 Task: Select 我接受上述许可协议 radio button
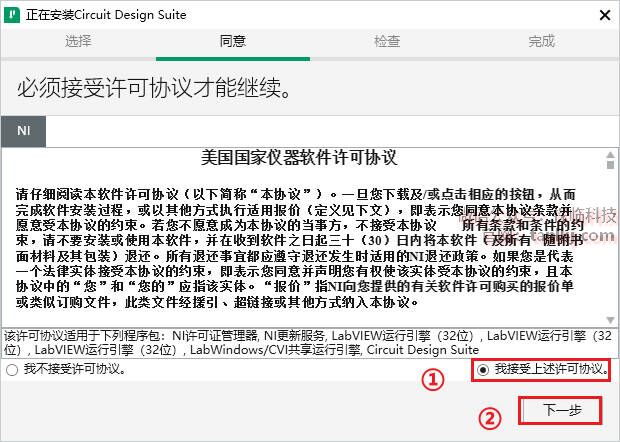pyautogui.click(x=483, y=370)
